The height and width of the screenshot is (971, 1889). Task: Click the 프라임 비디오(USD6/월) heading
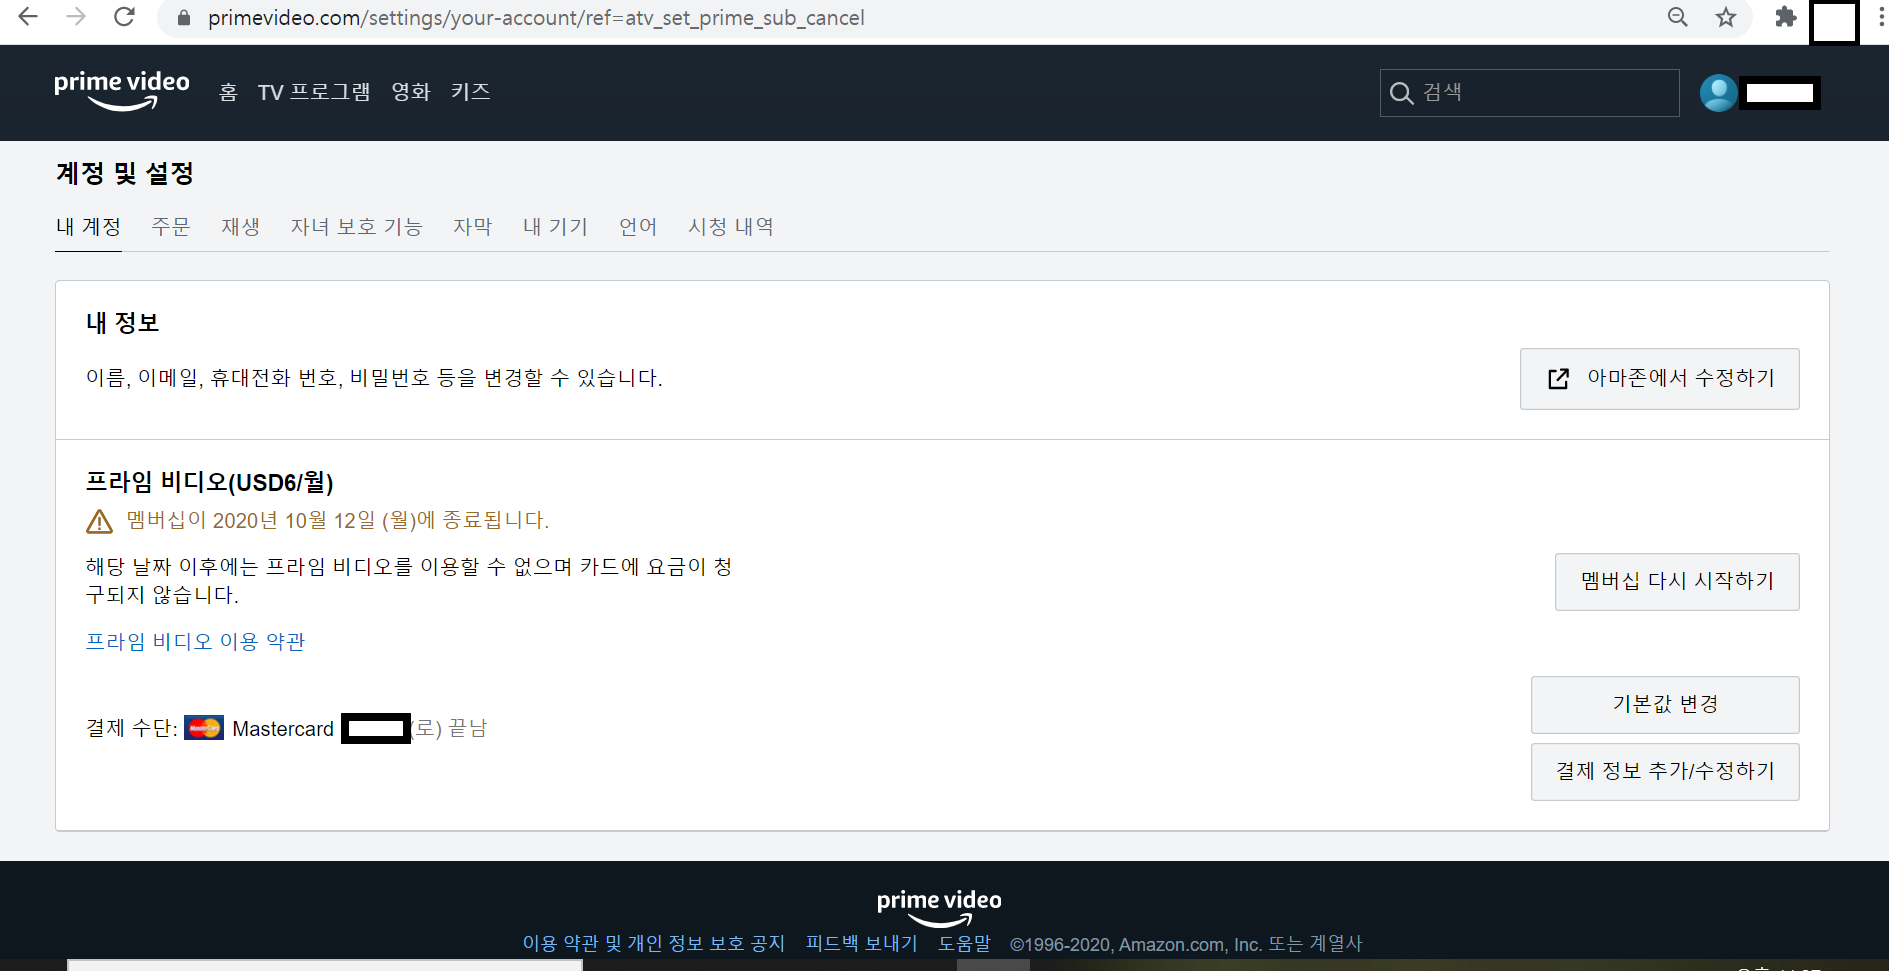coord(210,483)
